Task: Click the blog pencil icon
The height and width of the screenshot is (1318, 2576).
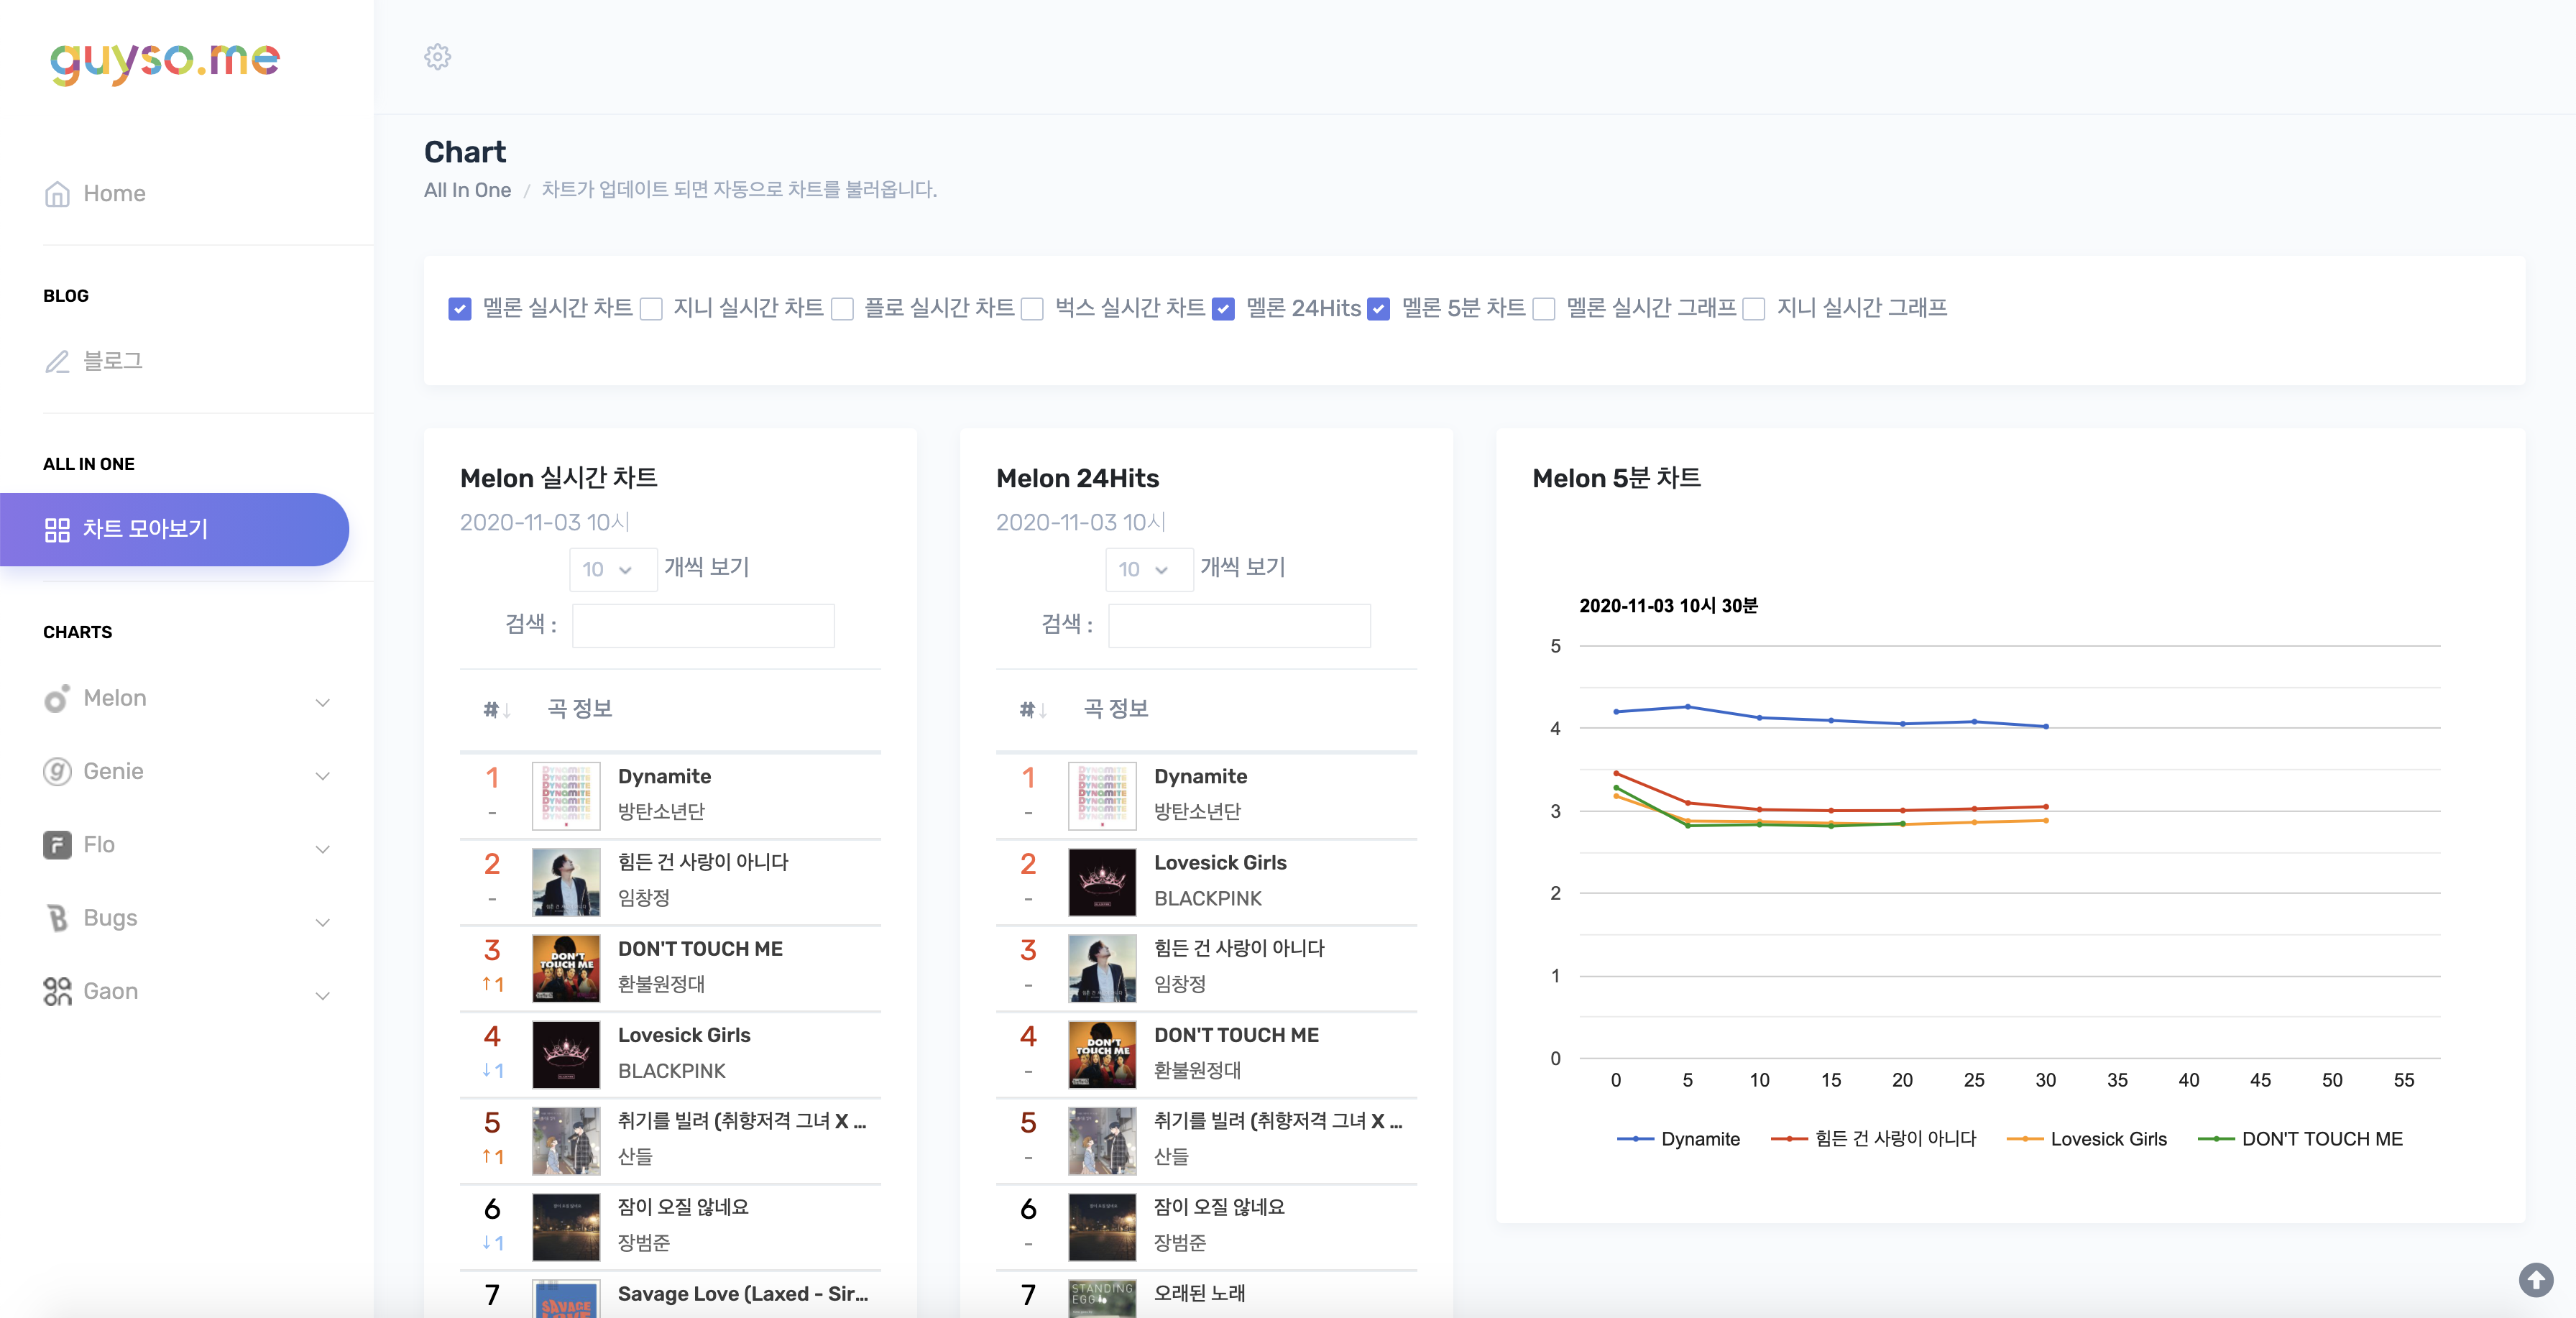Action: pos(57,361)
